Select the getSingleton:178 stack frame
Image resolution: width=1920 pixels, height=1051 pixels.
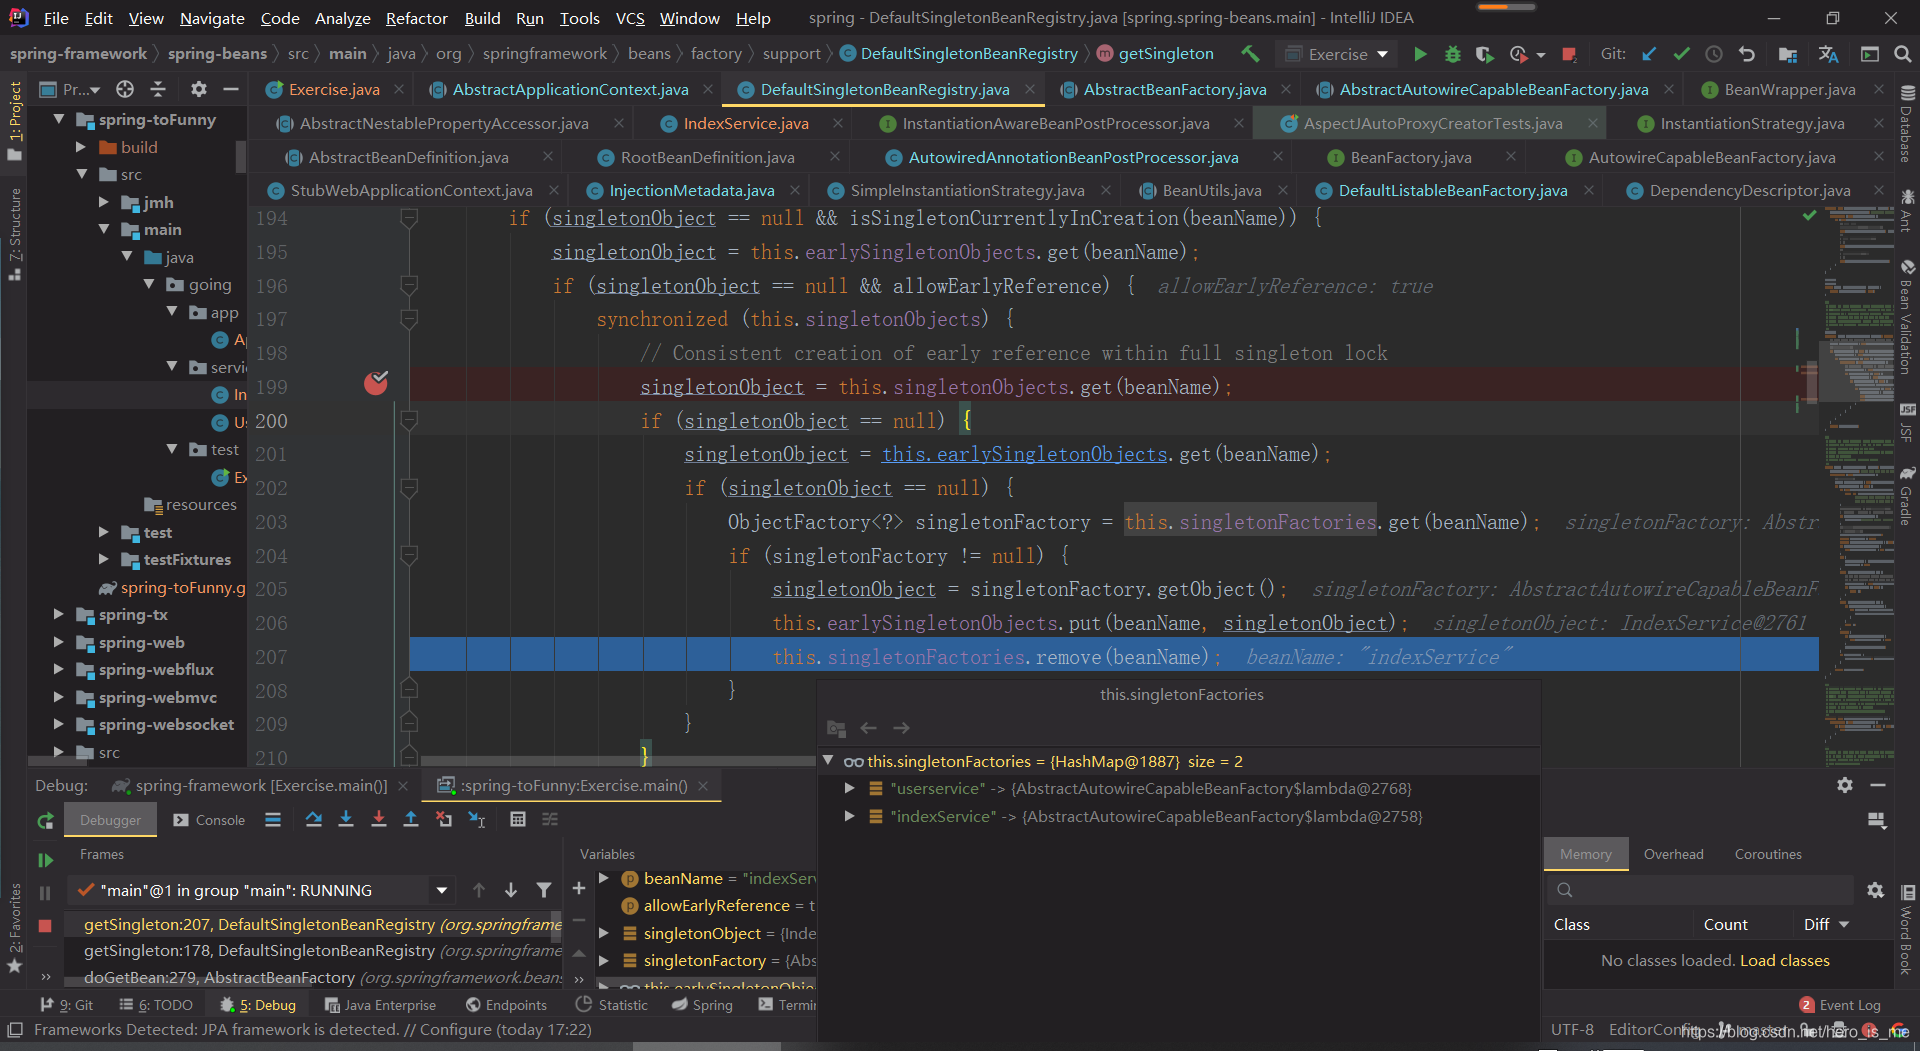tap(314, 950)
